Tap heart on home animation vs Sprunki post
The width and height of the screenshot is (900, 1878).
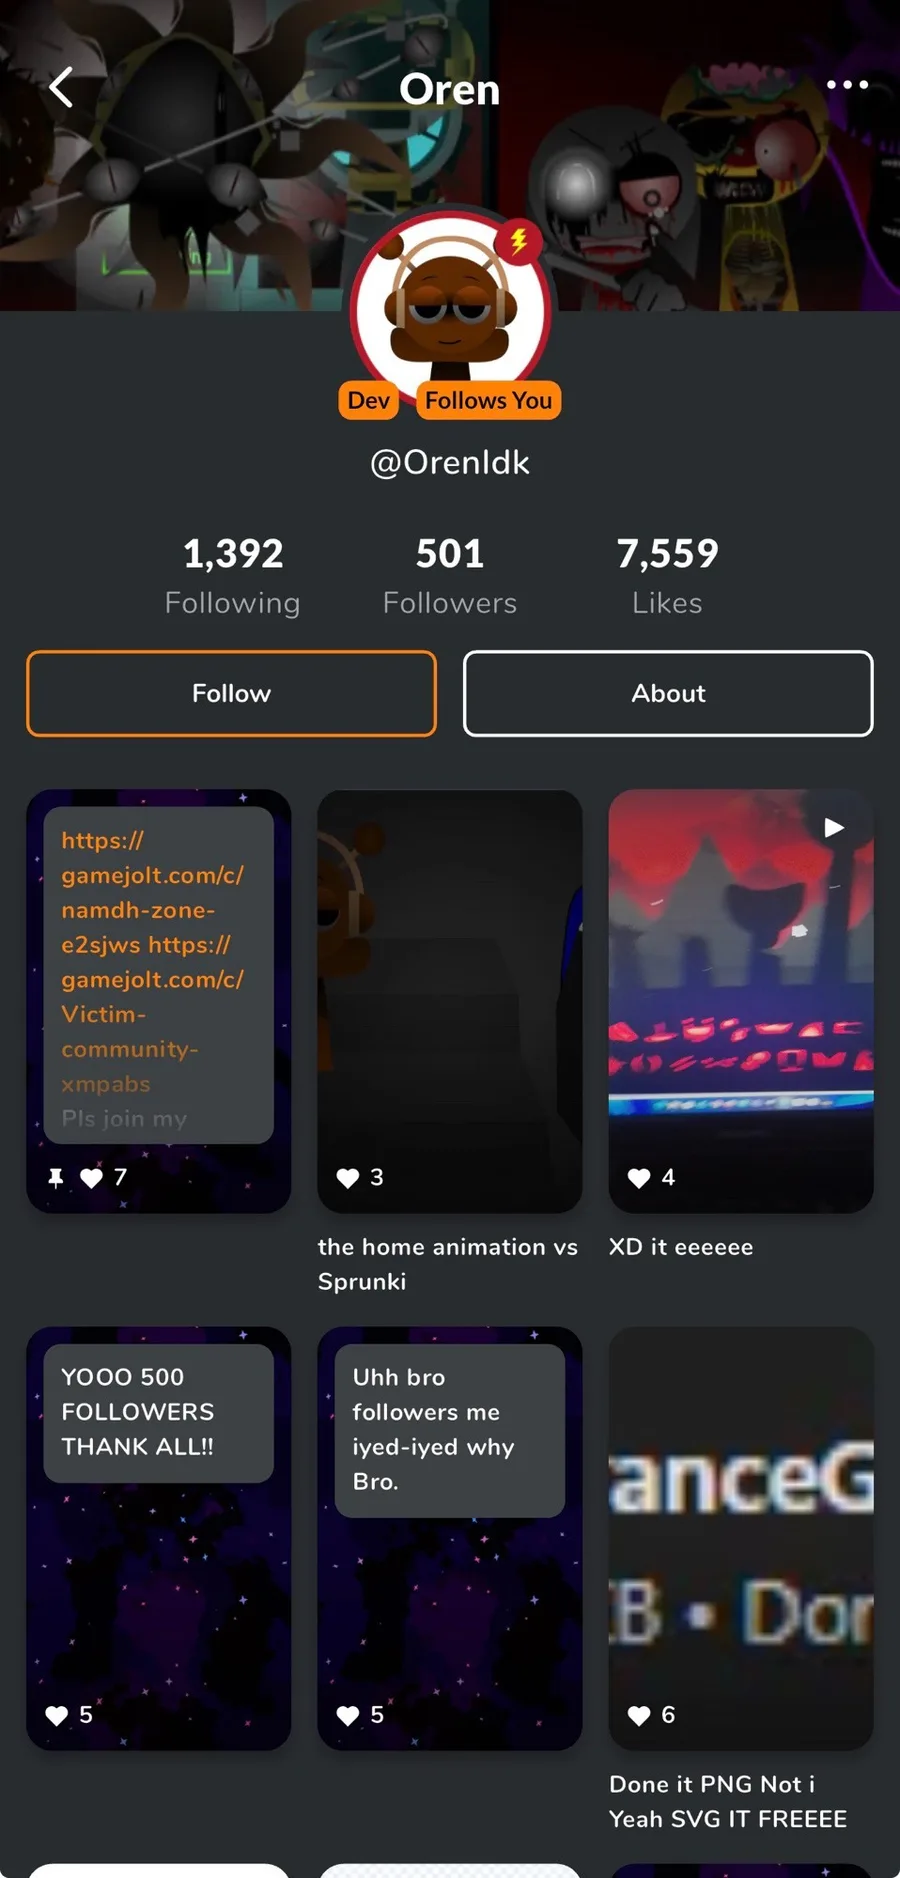[x=347, y=1178]
